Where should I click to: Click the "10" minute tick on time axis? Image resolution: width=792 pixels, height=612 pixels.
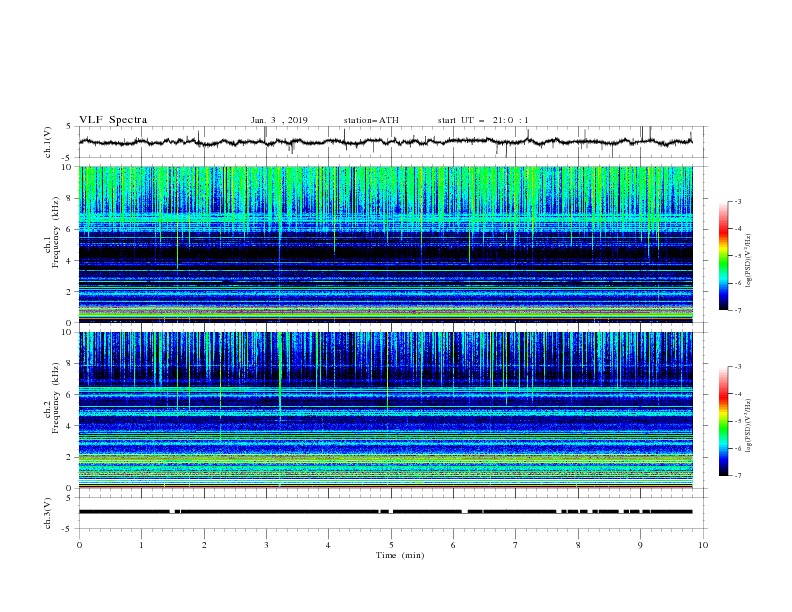click(703, 545)
